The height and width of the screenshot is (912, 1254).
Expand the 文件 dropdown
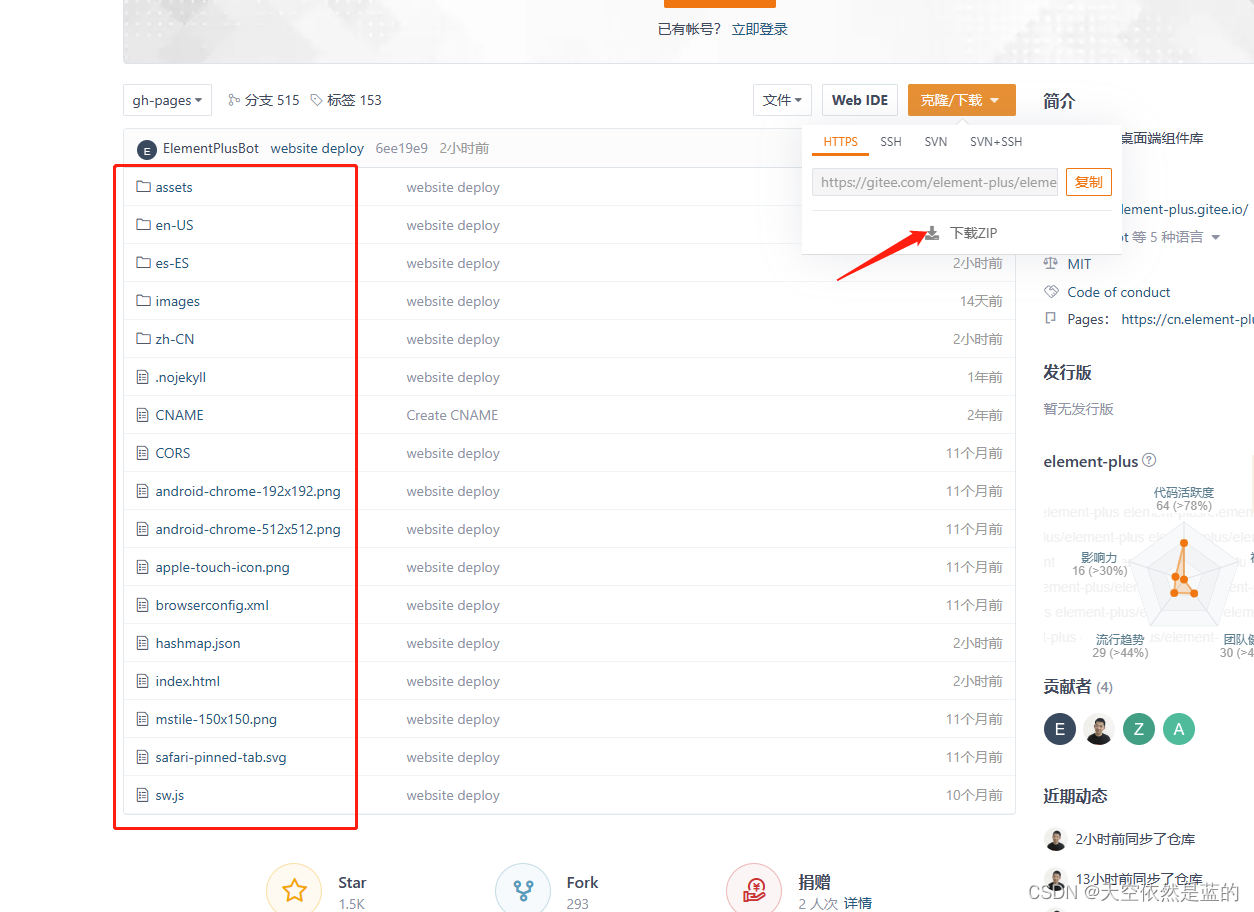(782, 100)
